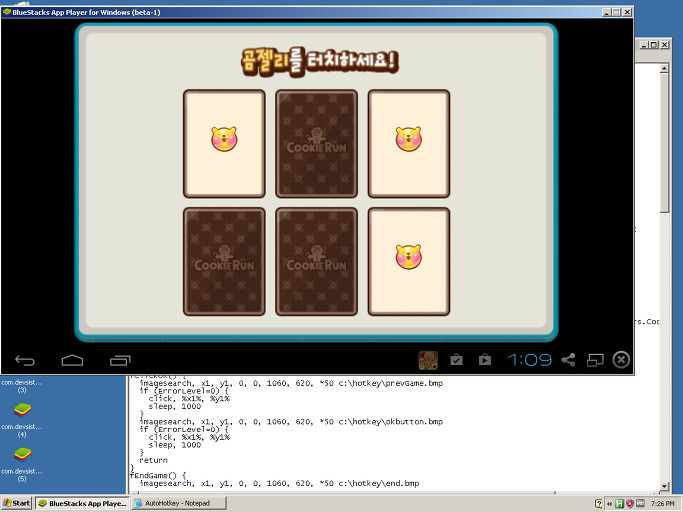The image size is (683, 512).
Task: Click the share icon in BlueStacks bar
Action: pyautogui.click(x=568, y=360)
